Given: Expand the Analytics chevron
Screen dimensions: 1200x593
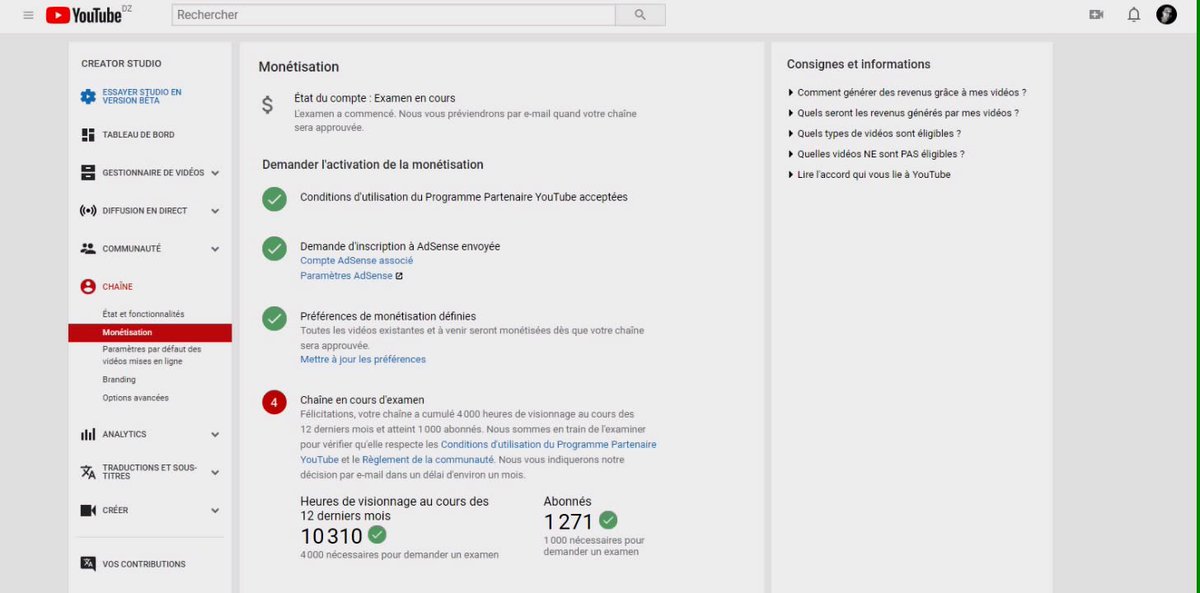Looking at the screenshot, I should pos(215,435).
